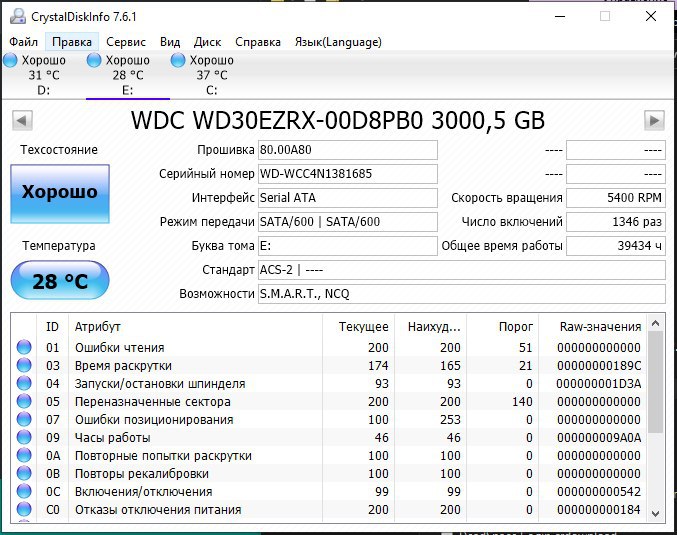Image resolution: width=677 pixels, height=535 pixels.
Task: Select the Ошибки позиционирования row
Action: coord(329,419)
